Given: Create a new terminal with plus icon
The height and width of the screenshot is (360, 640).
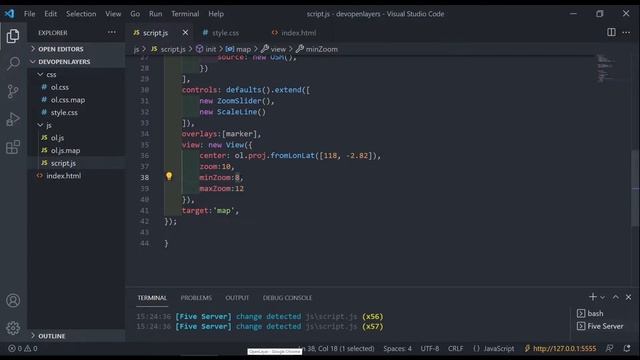Looking at the screenshot, I should click(593, 297).
